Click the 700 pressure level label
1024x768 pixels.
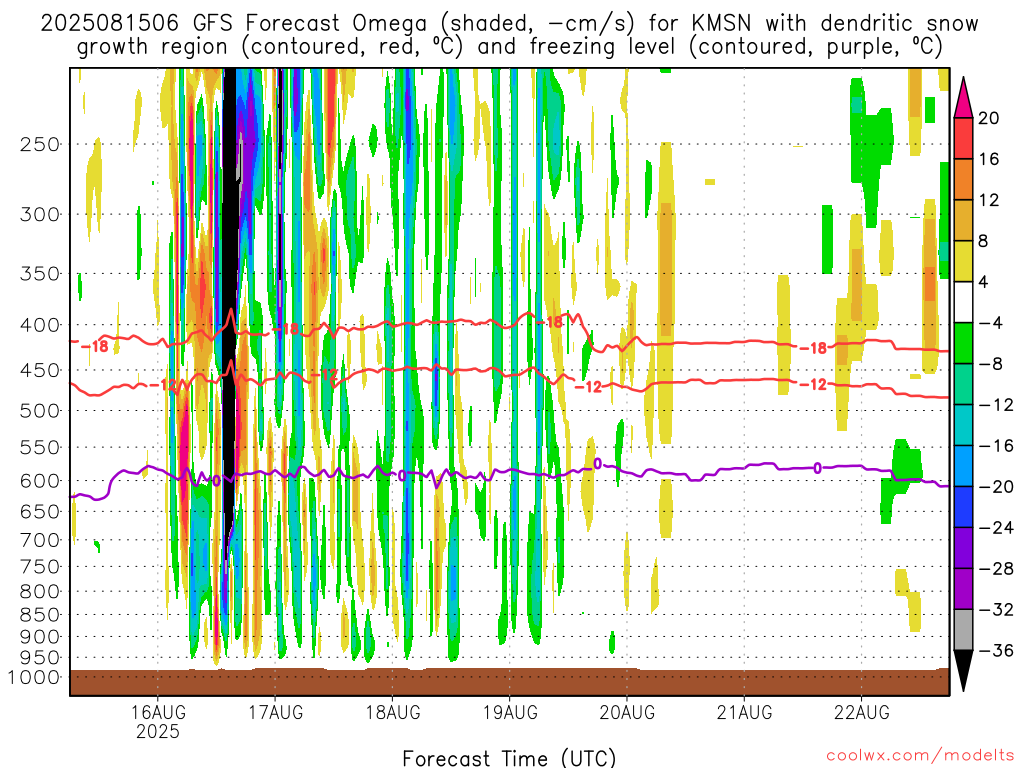[40, 540]
